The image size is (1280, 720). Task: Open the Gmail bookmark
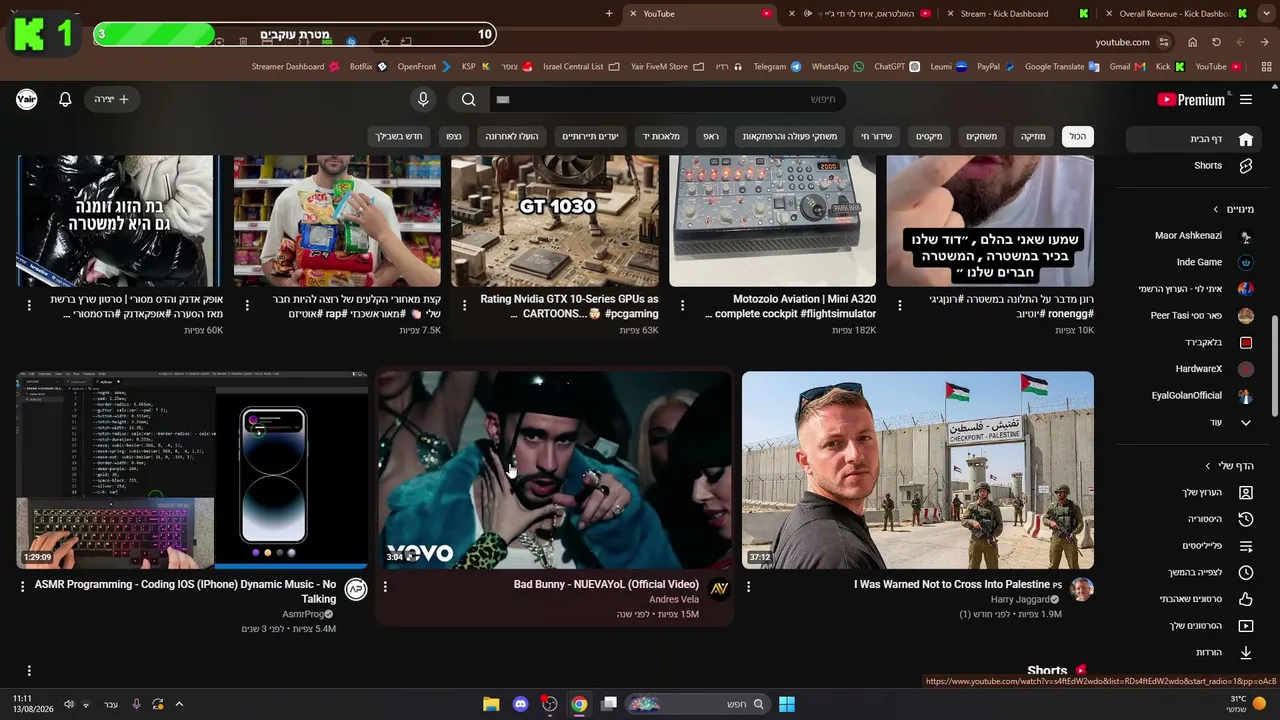[1126, 67]
